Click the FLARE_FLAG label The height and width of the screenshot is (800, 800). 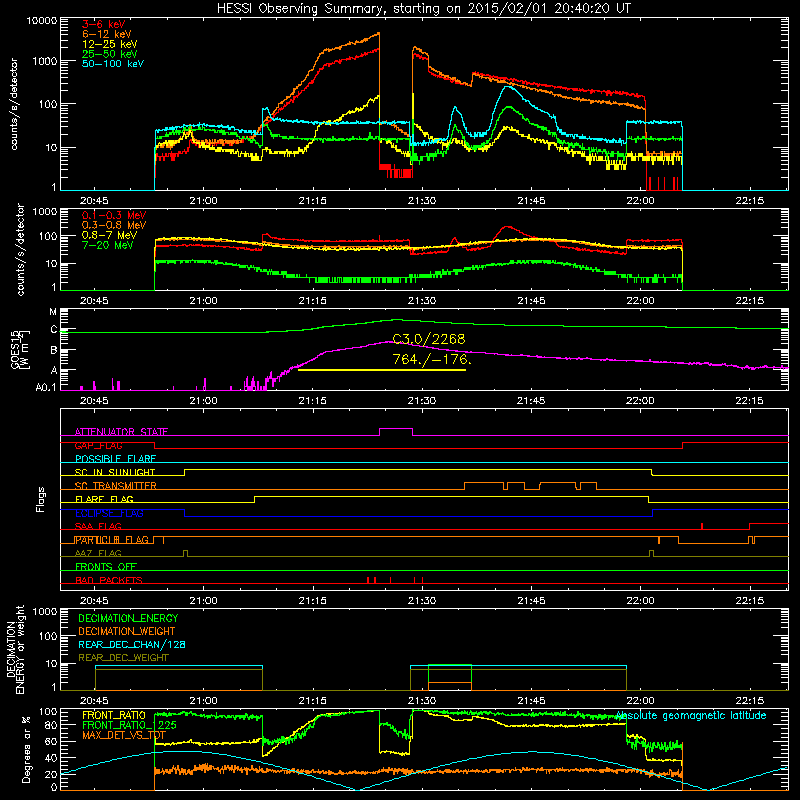click(104, 499)
